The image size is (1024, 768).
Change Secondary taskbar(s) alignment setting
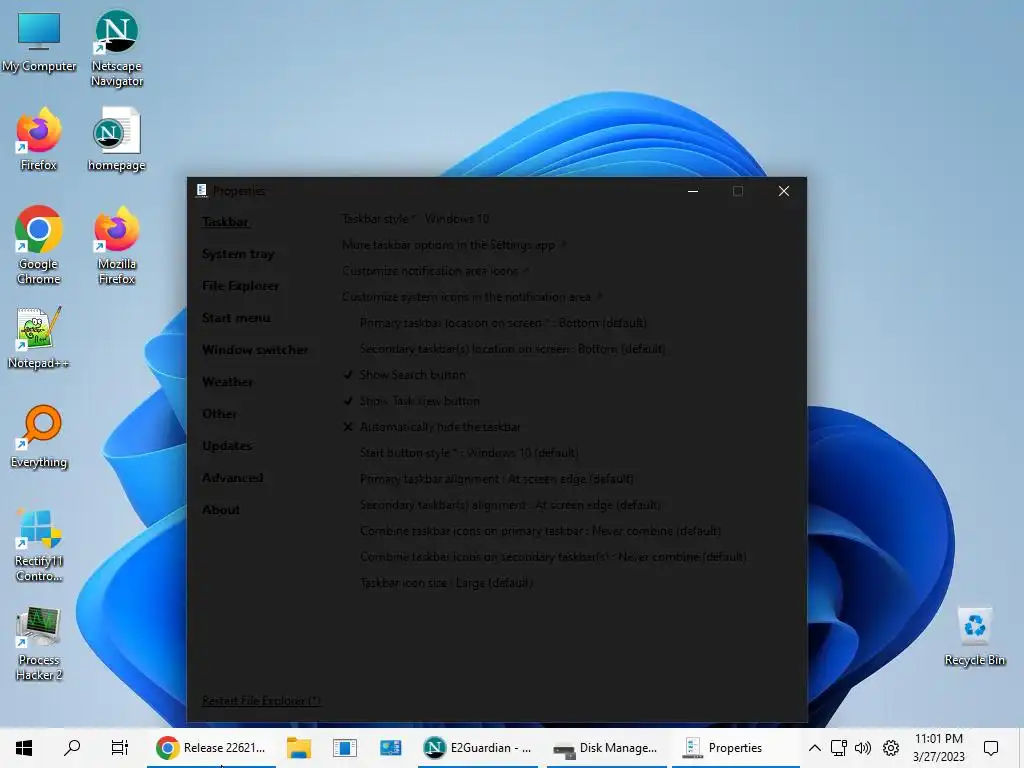pos(510,505)
